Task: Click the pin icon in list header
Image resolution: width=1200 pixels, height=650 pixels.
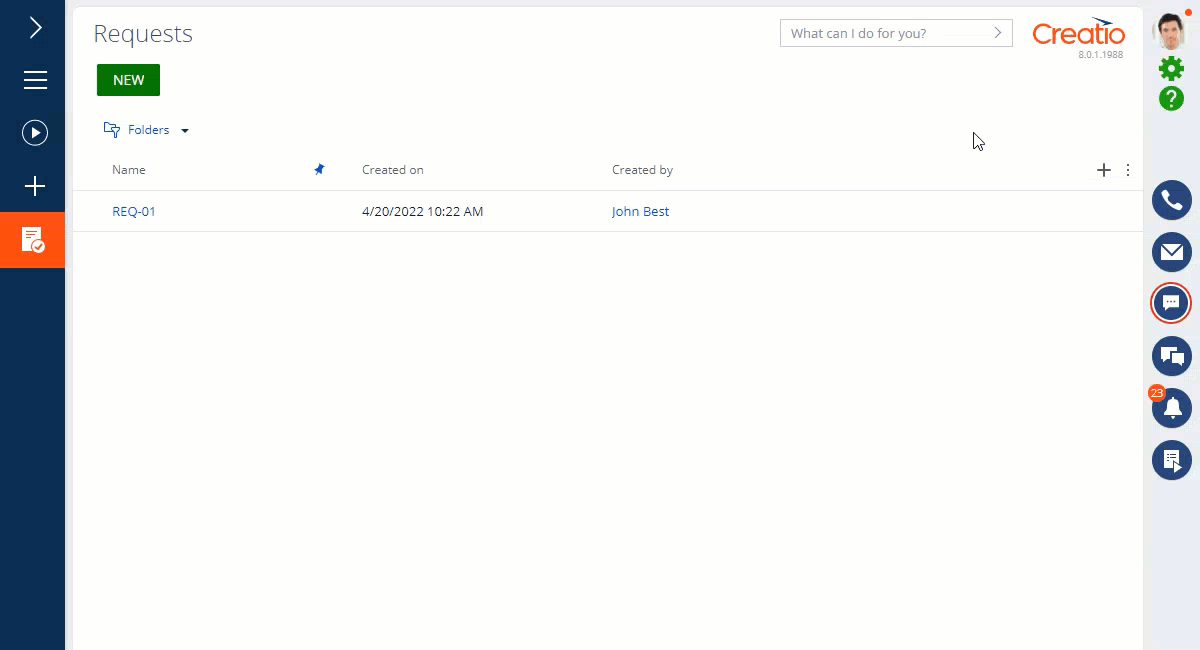Action: (319, 170)
